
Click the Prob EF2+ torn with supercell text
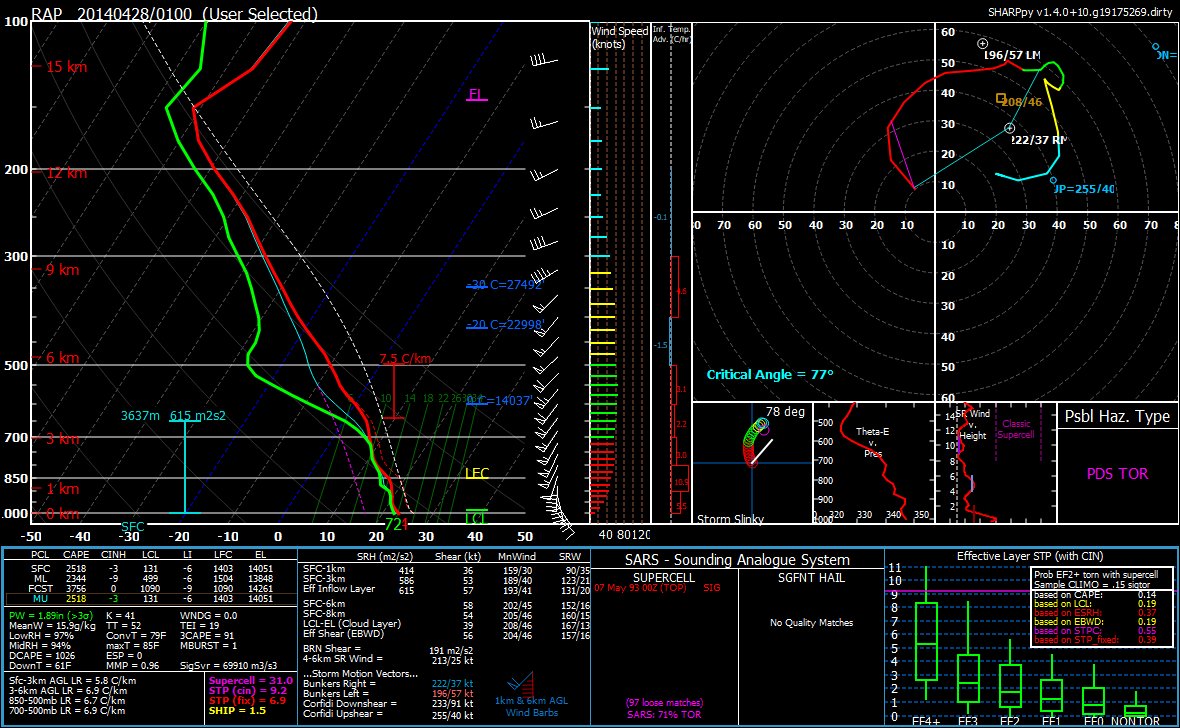[1096, 574]
